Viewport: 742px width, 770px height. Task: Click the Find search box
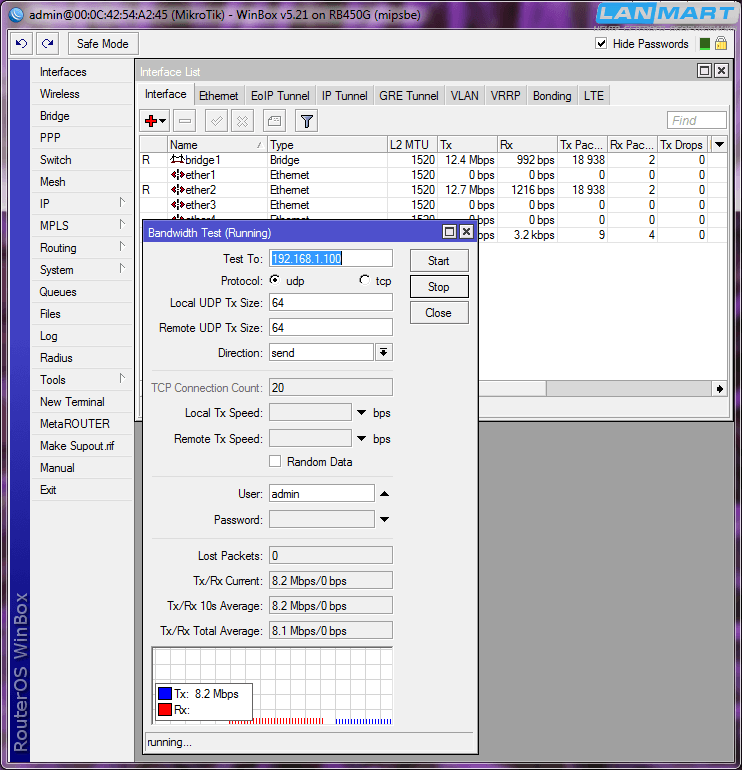tap(697, 120)
